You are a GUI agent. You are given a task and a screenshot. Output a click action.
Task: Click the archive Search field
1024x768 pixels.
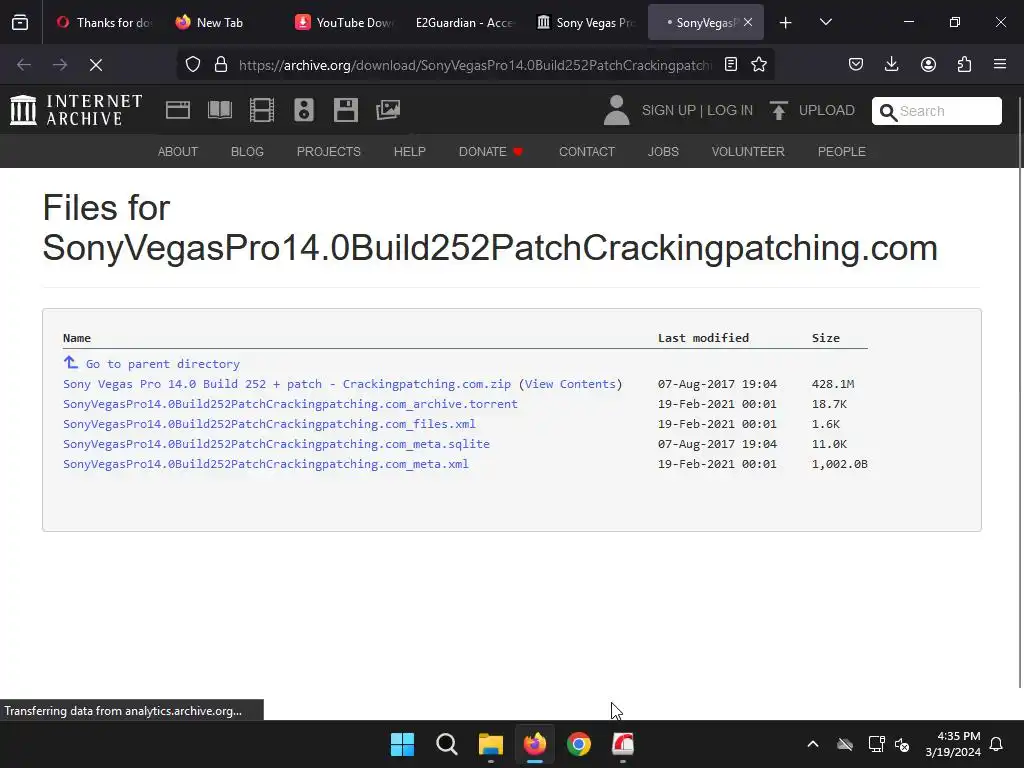click(x=936, y=111)
